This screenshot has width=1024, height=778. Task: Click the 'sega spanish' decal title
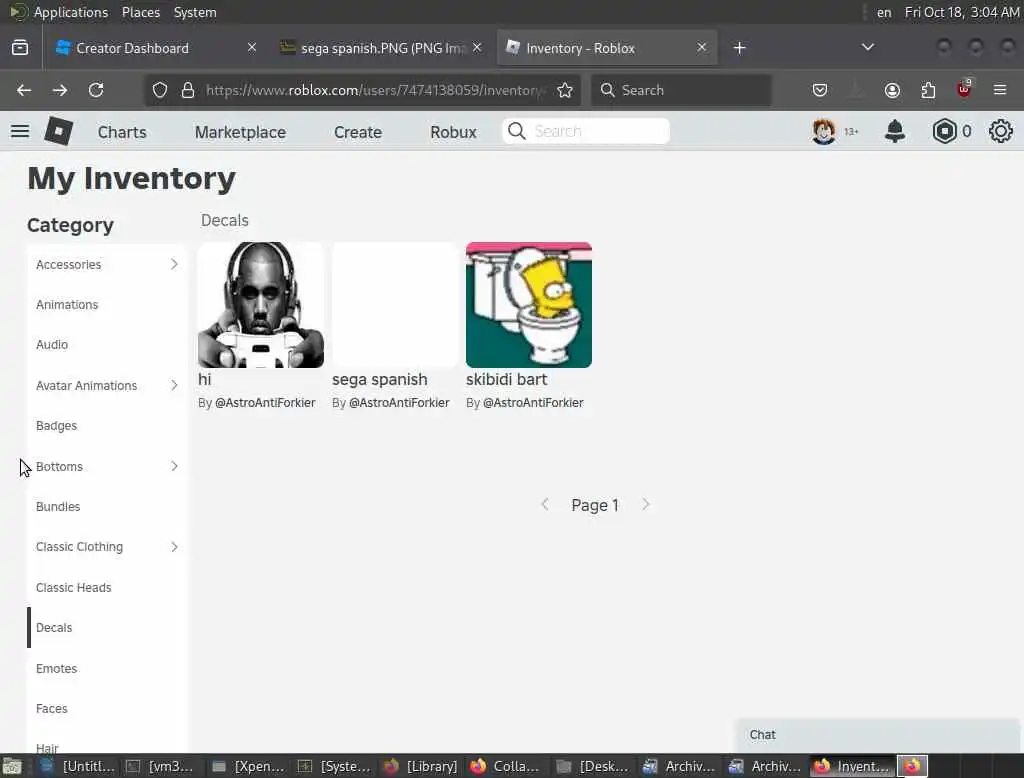pos(379,380)
